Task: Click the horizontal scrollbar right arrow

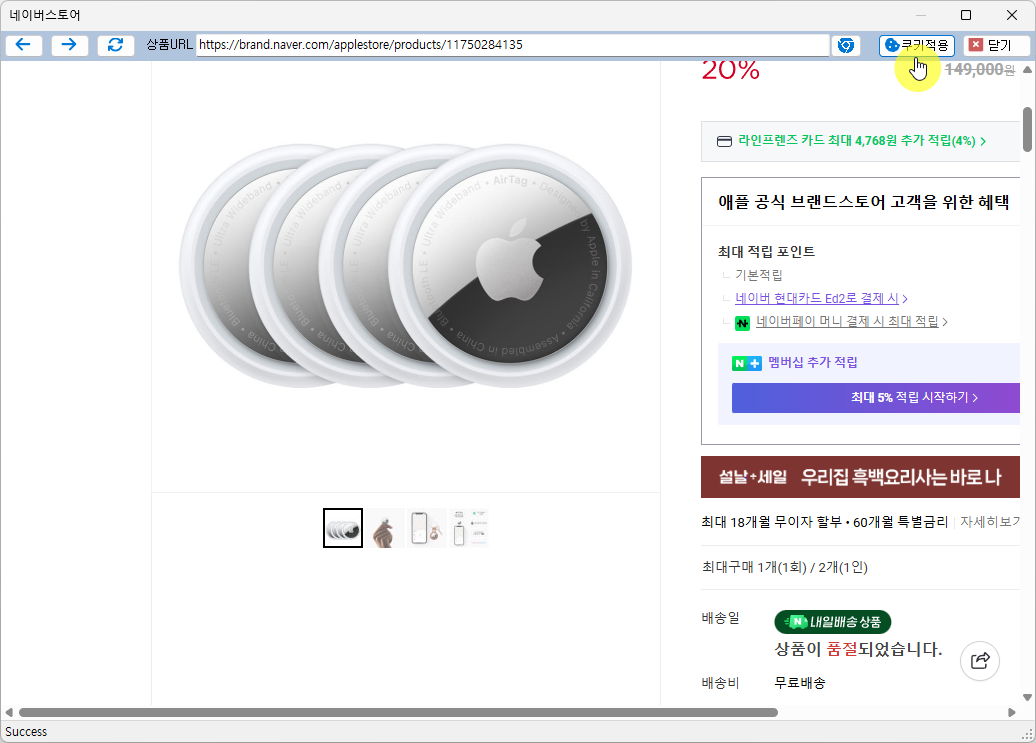Action: pos(1012,713)
